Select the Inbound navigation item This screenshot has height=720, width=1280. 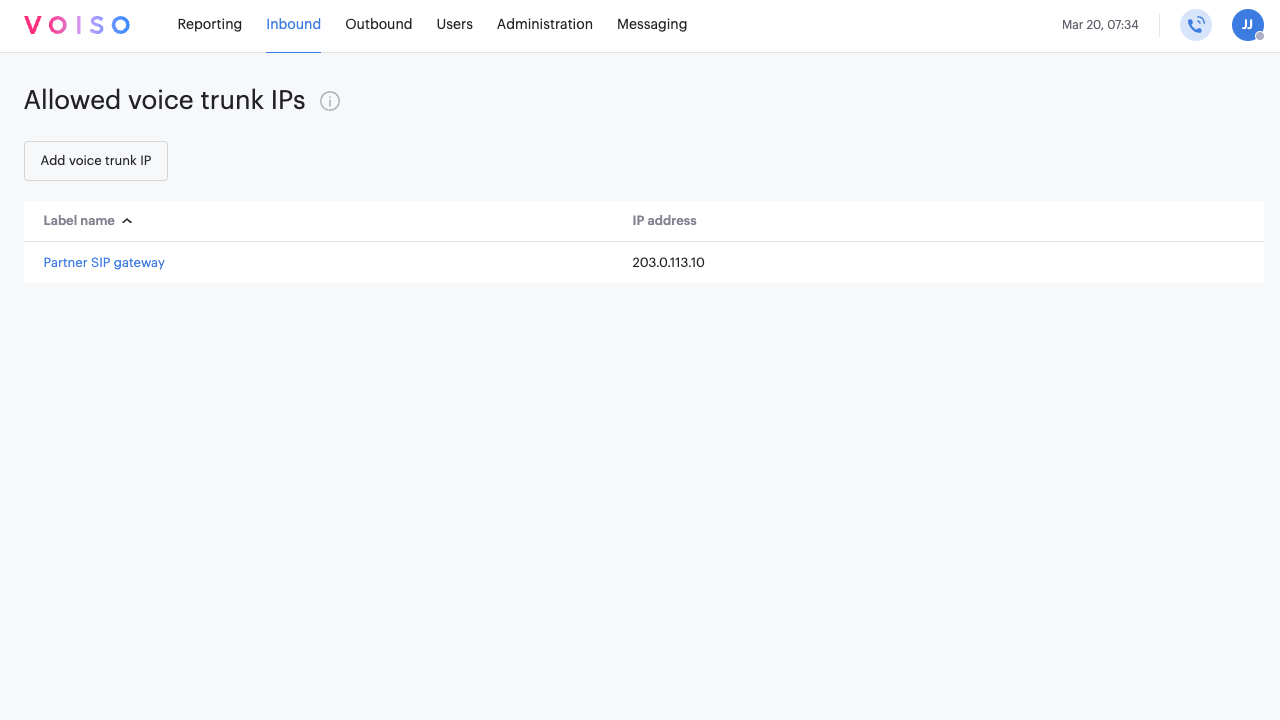pos(293,24)
